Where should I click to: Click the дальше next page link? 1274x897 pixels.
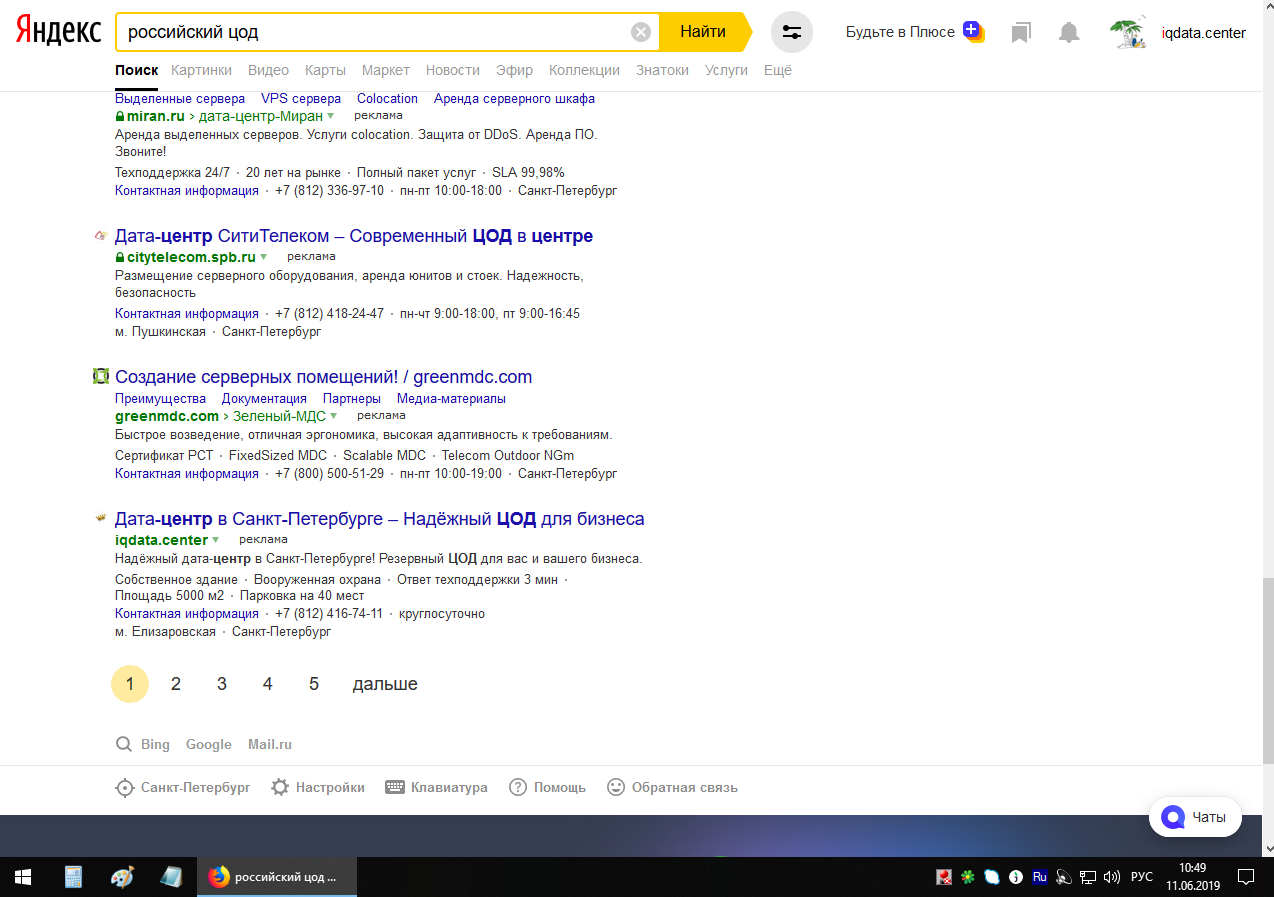click(x=385, y=684)
